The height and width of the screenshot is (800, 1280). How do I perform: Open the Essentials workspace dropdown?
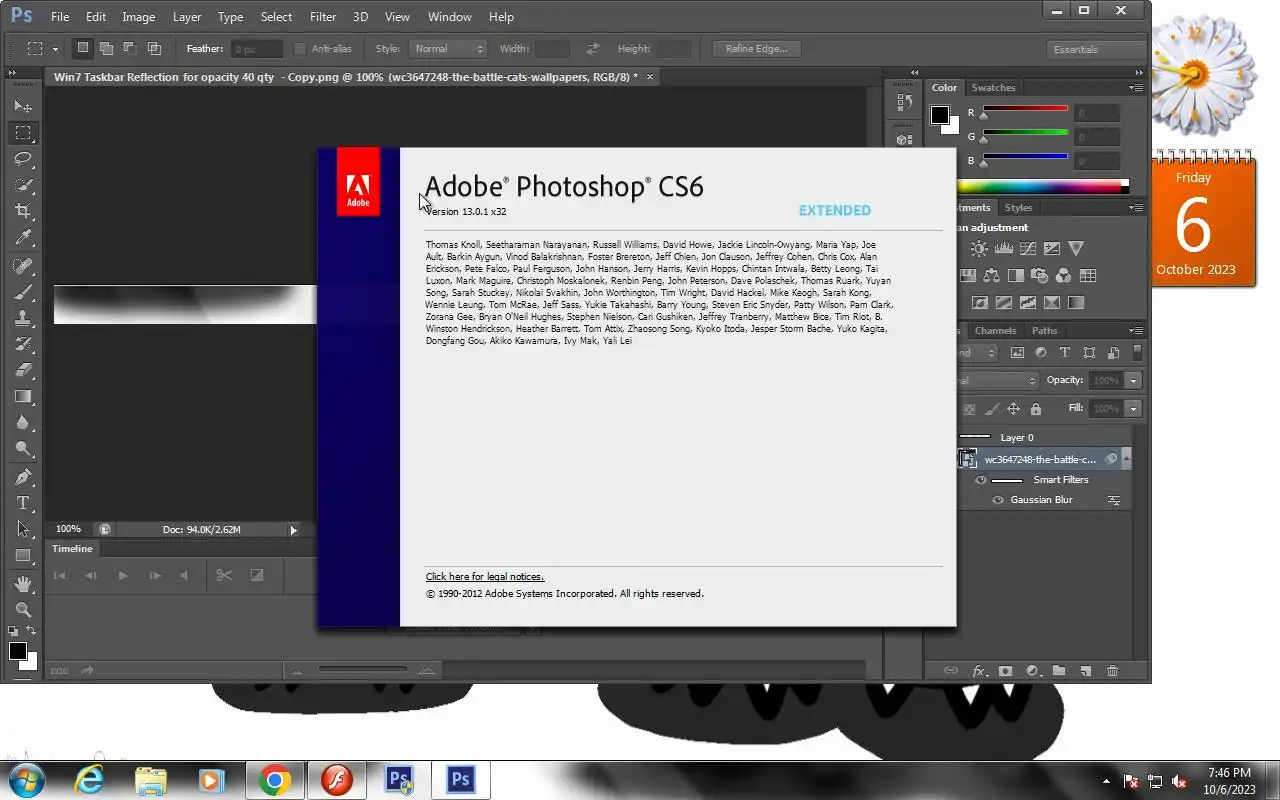pos(1096,49)
